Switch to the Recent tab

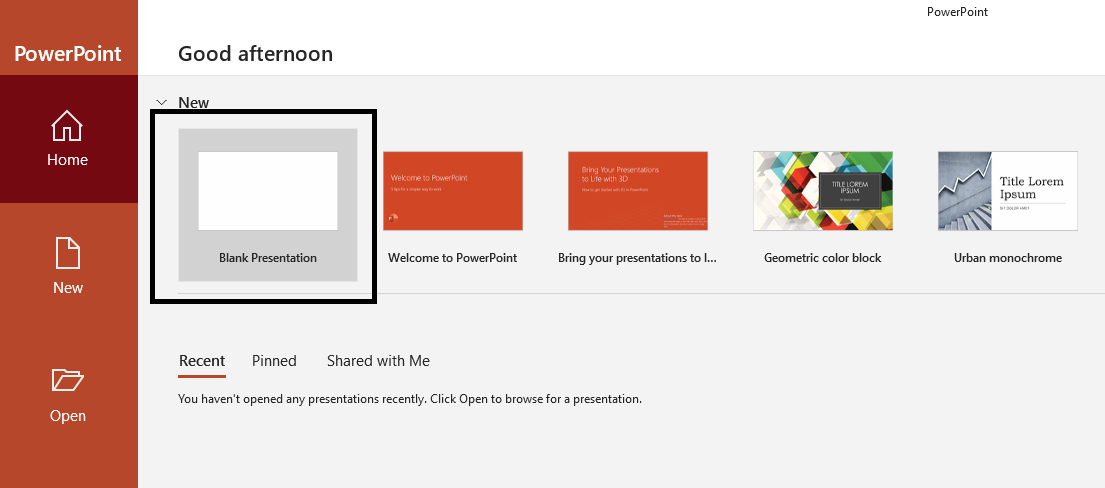tap(202, 361)
